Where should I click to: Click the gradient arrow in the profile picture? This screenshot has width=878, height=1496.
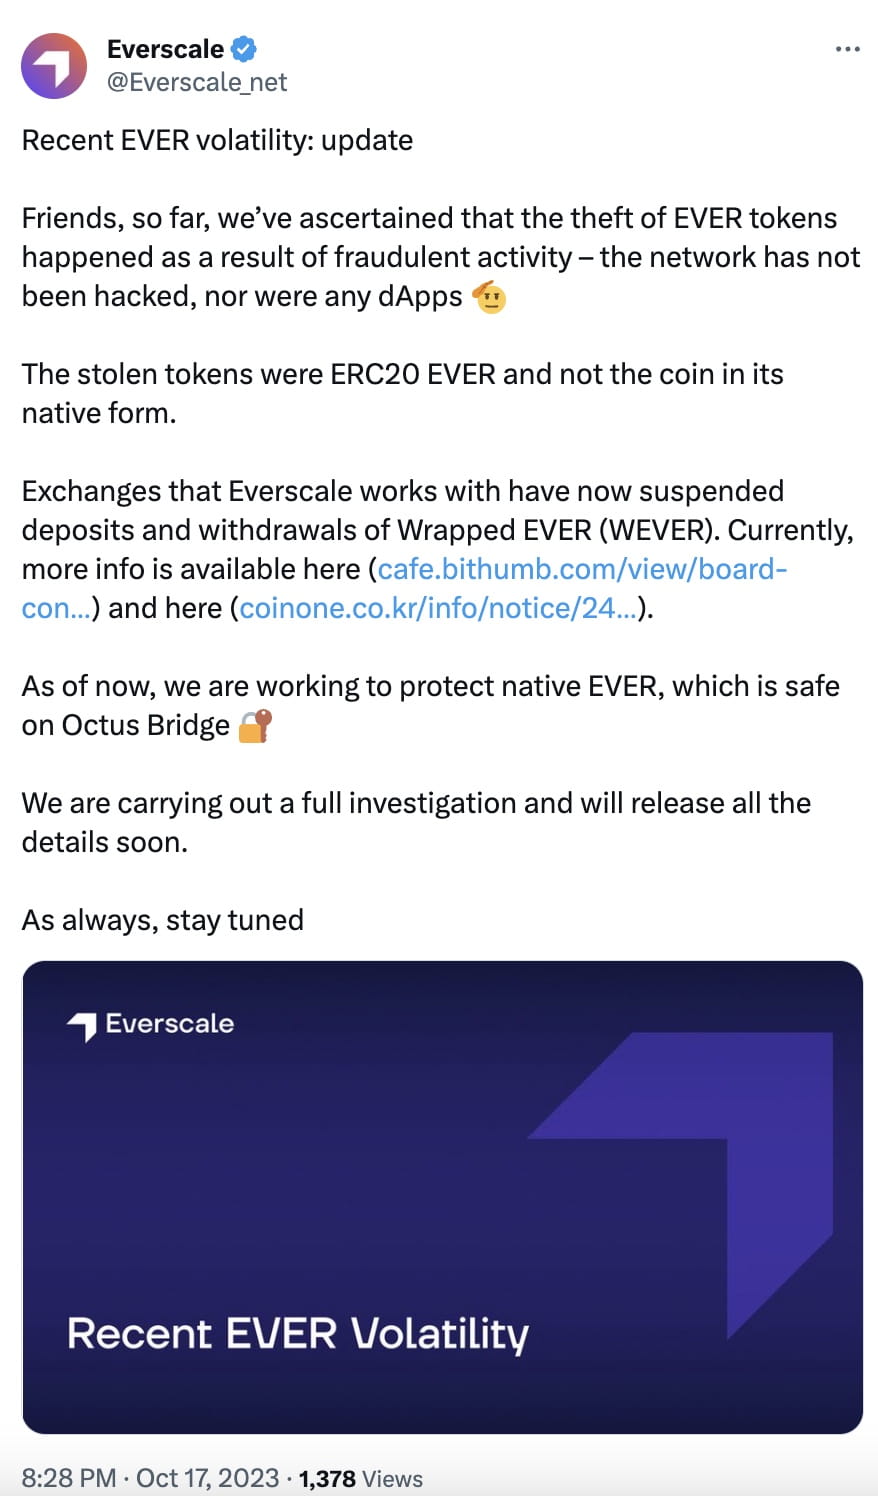[x=53, y=65]
